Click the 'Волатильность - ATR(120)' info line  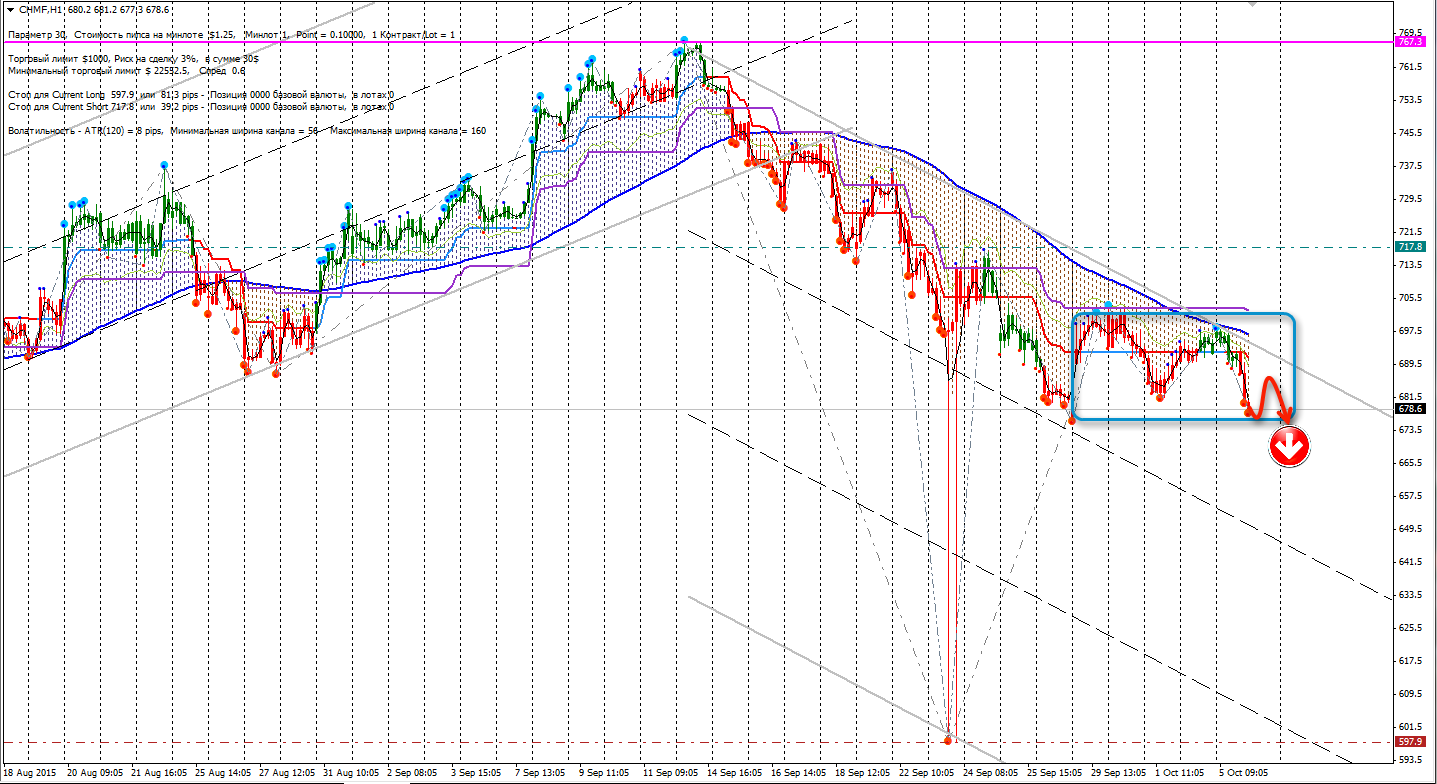pos(246,131)
